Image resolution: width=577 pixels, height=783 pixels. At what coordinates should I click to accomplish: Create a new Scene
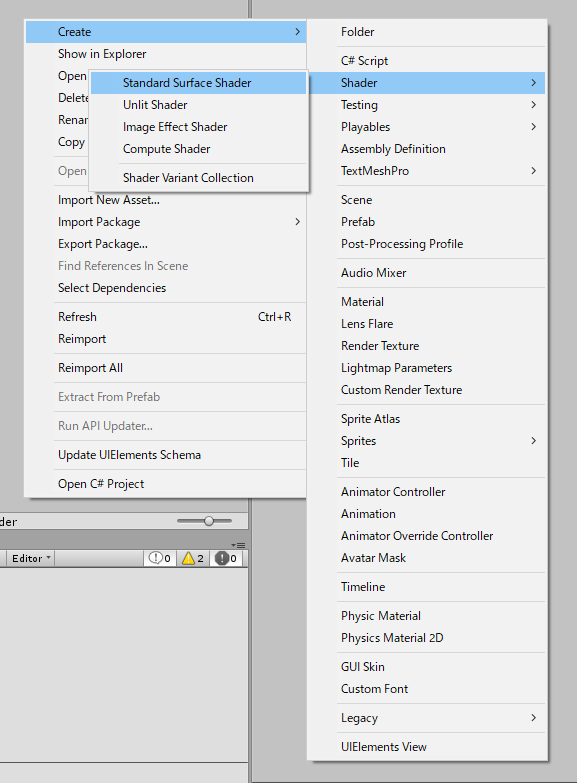pyautogui.click(x=427, y=200)
